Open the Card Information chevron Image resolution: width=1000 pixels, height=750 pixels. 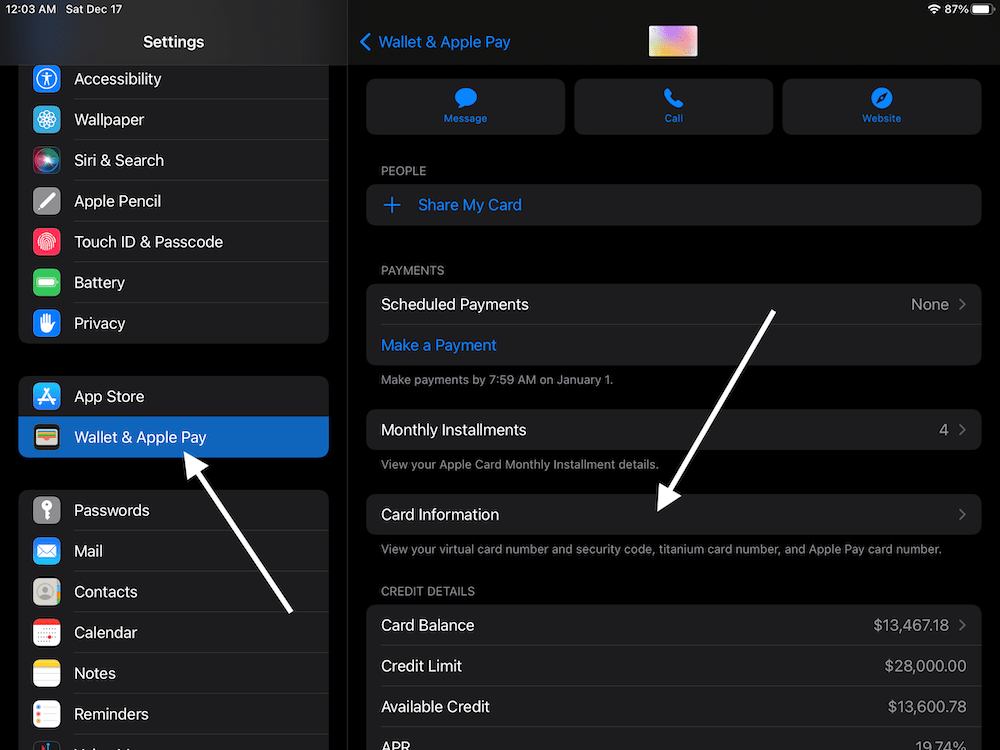(962, 515)
